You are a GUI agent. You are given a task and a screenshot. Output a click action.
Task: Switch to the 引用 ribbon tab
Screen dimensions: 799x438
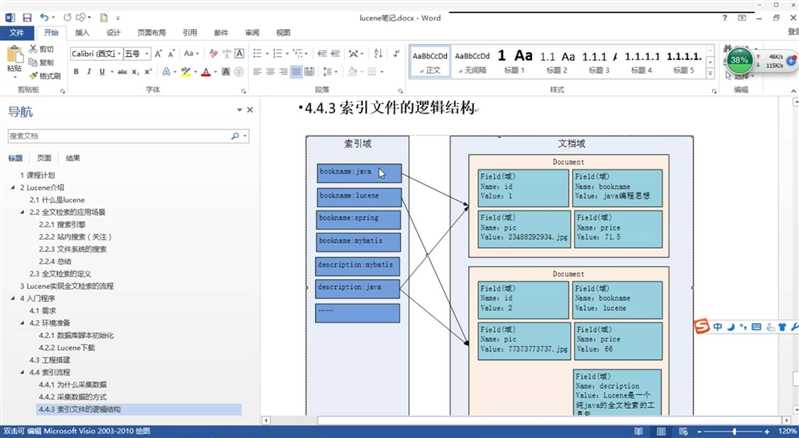click(190, 33)
